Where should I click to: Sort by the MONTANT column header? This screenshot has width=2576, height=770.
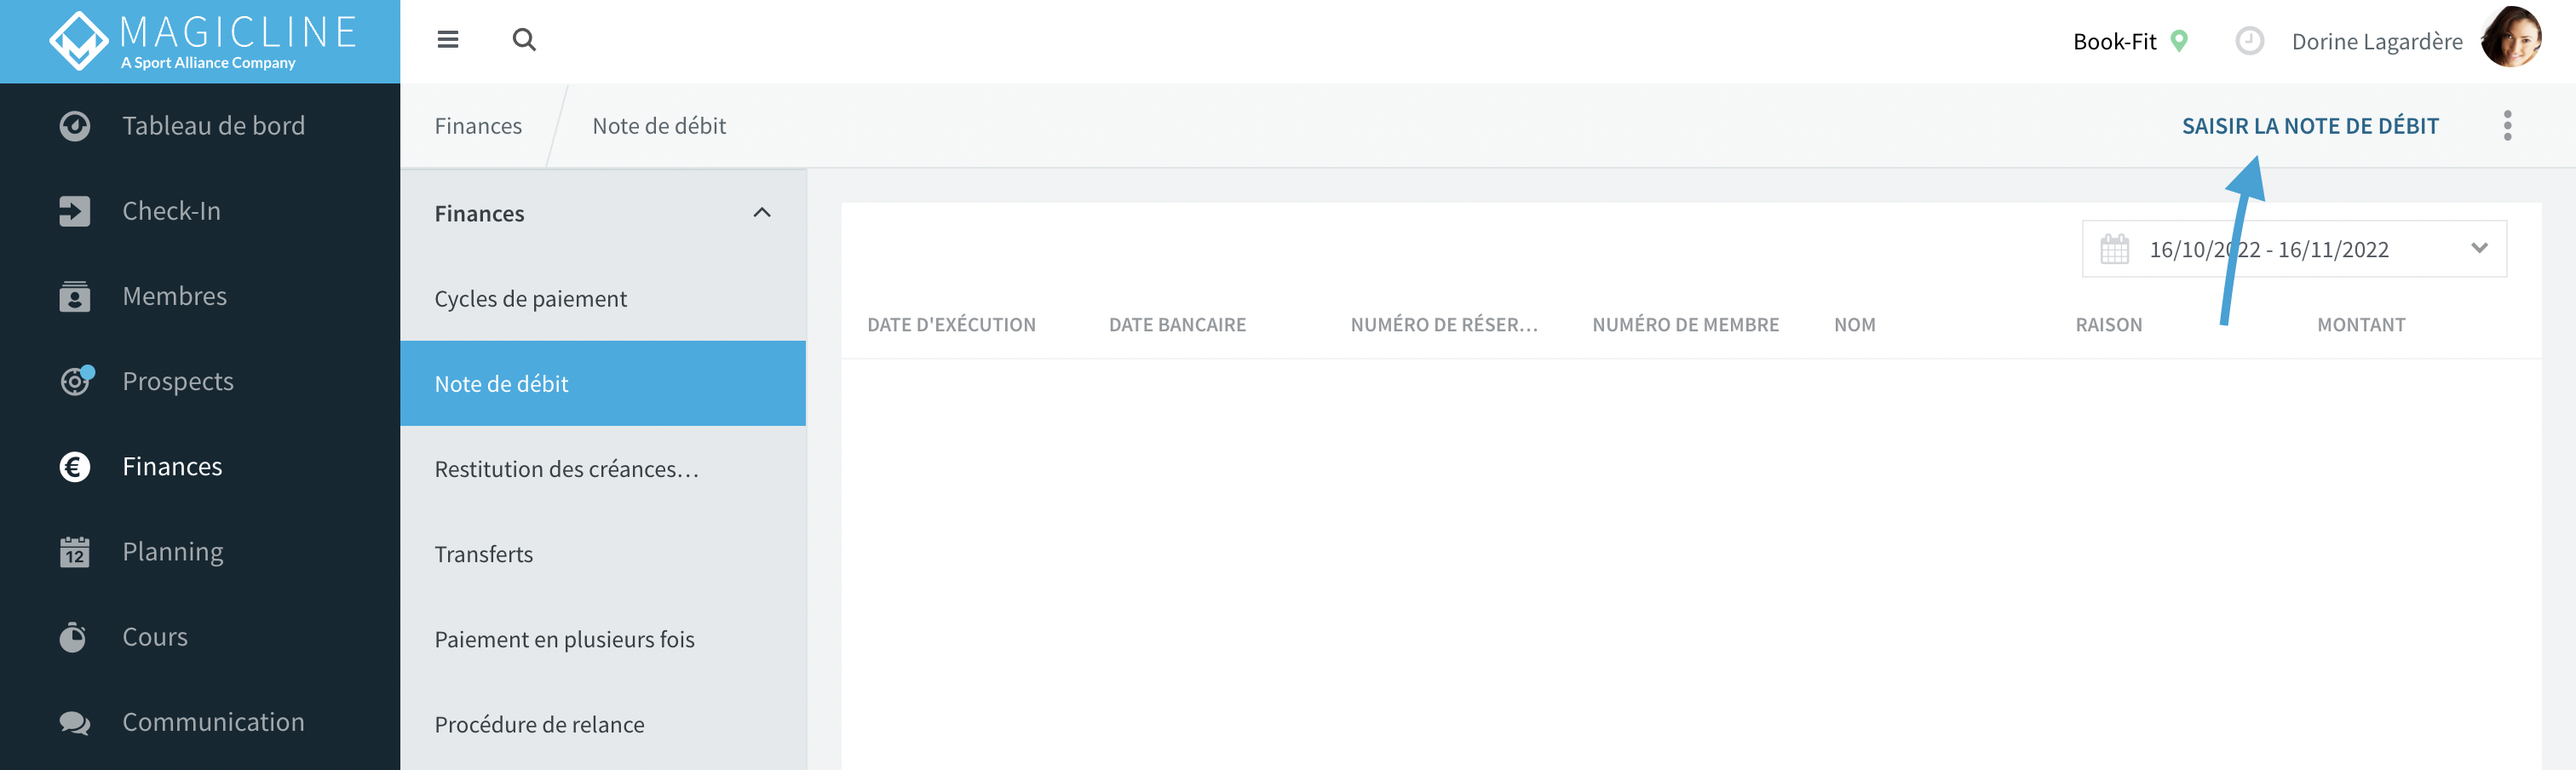[x=2361, y=325]
